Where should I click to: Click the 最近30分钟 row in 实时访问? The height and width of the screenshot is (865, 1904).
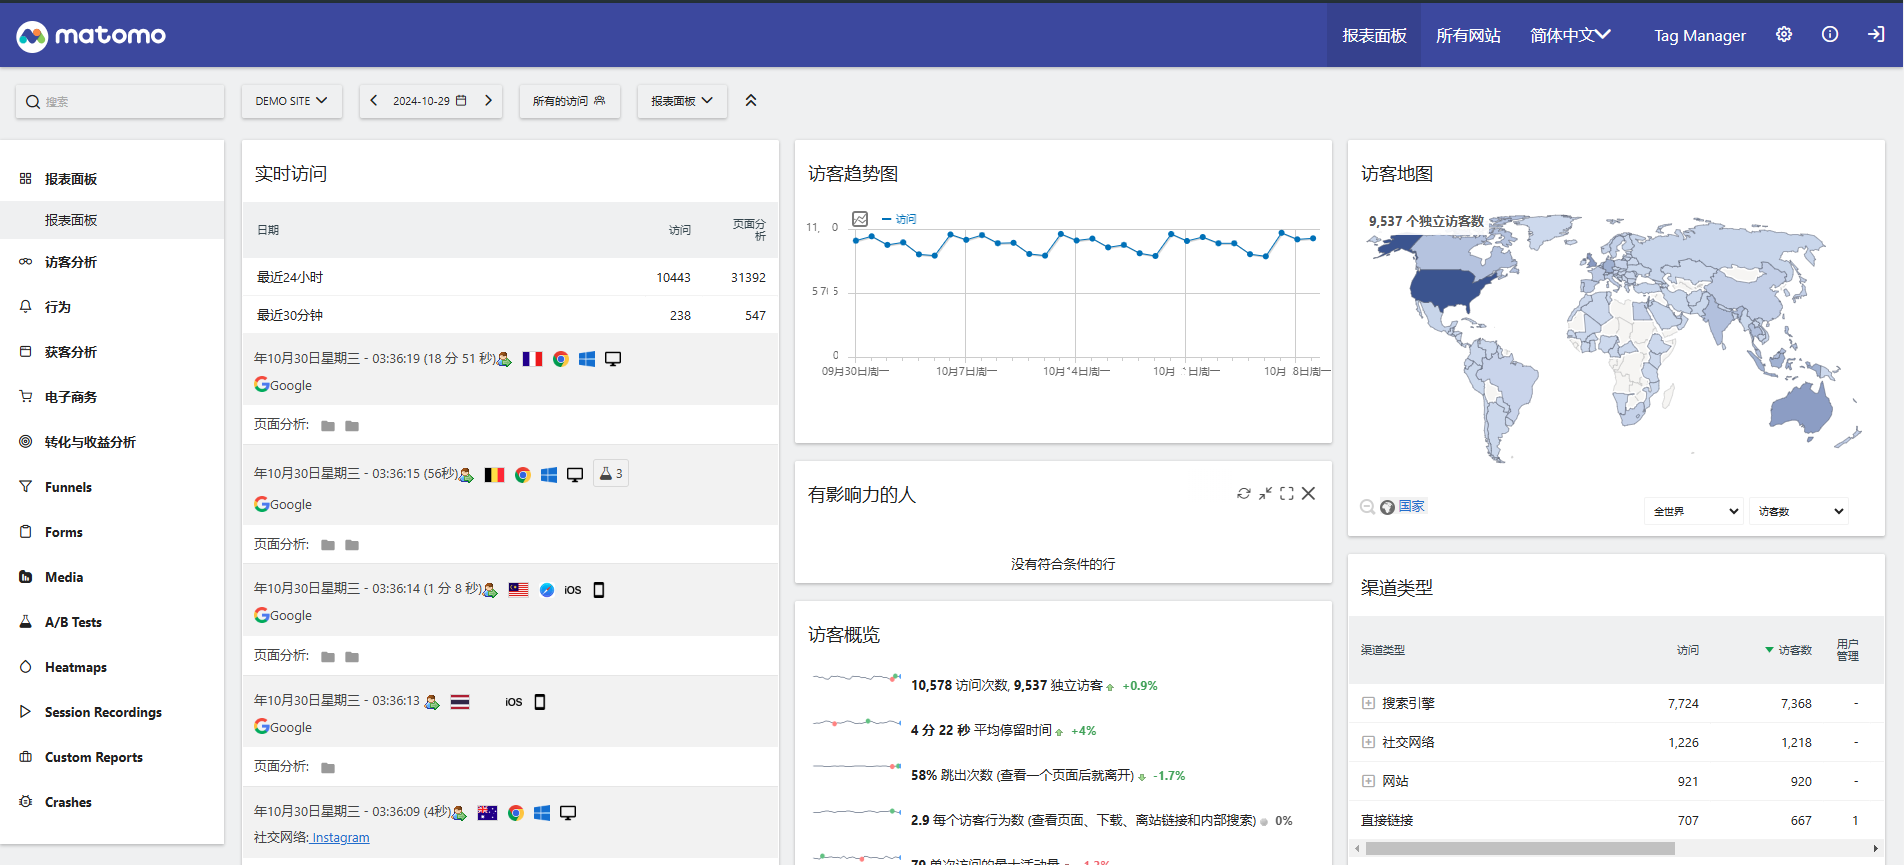[x=510, y=315]
